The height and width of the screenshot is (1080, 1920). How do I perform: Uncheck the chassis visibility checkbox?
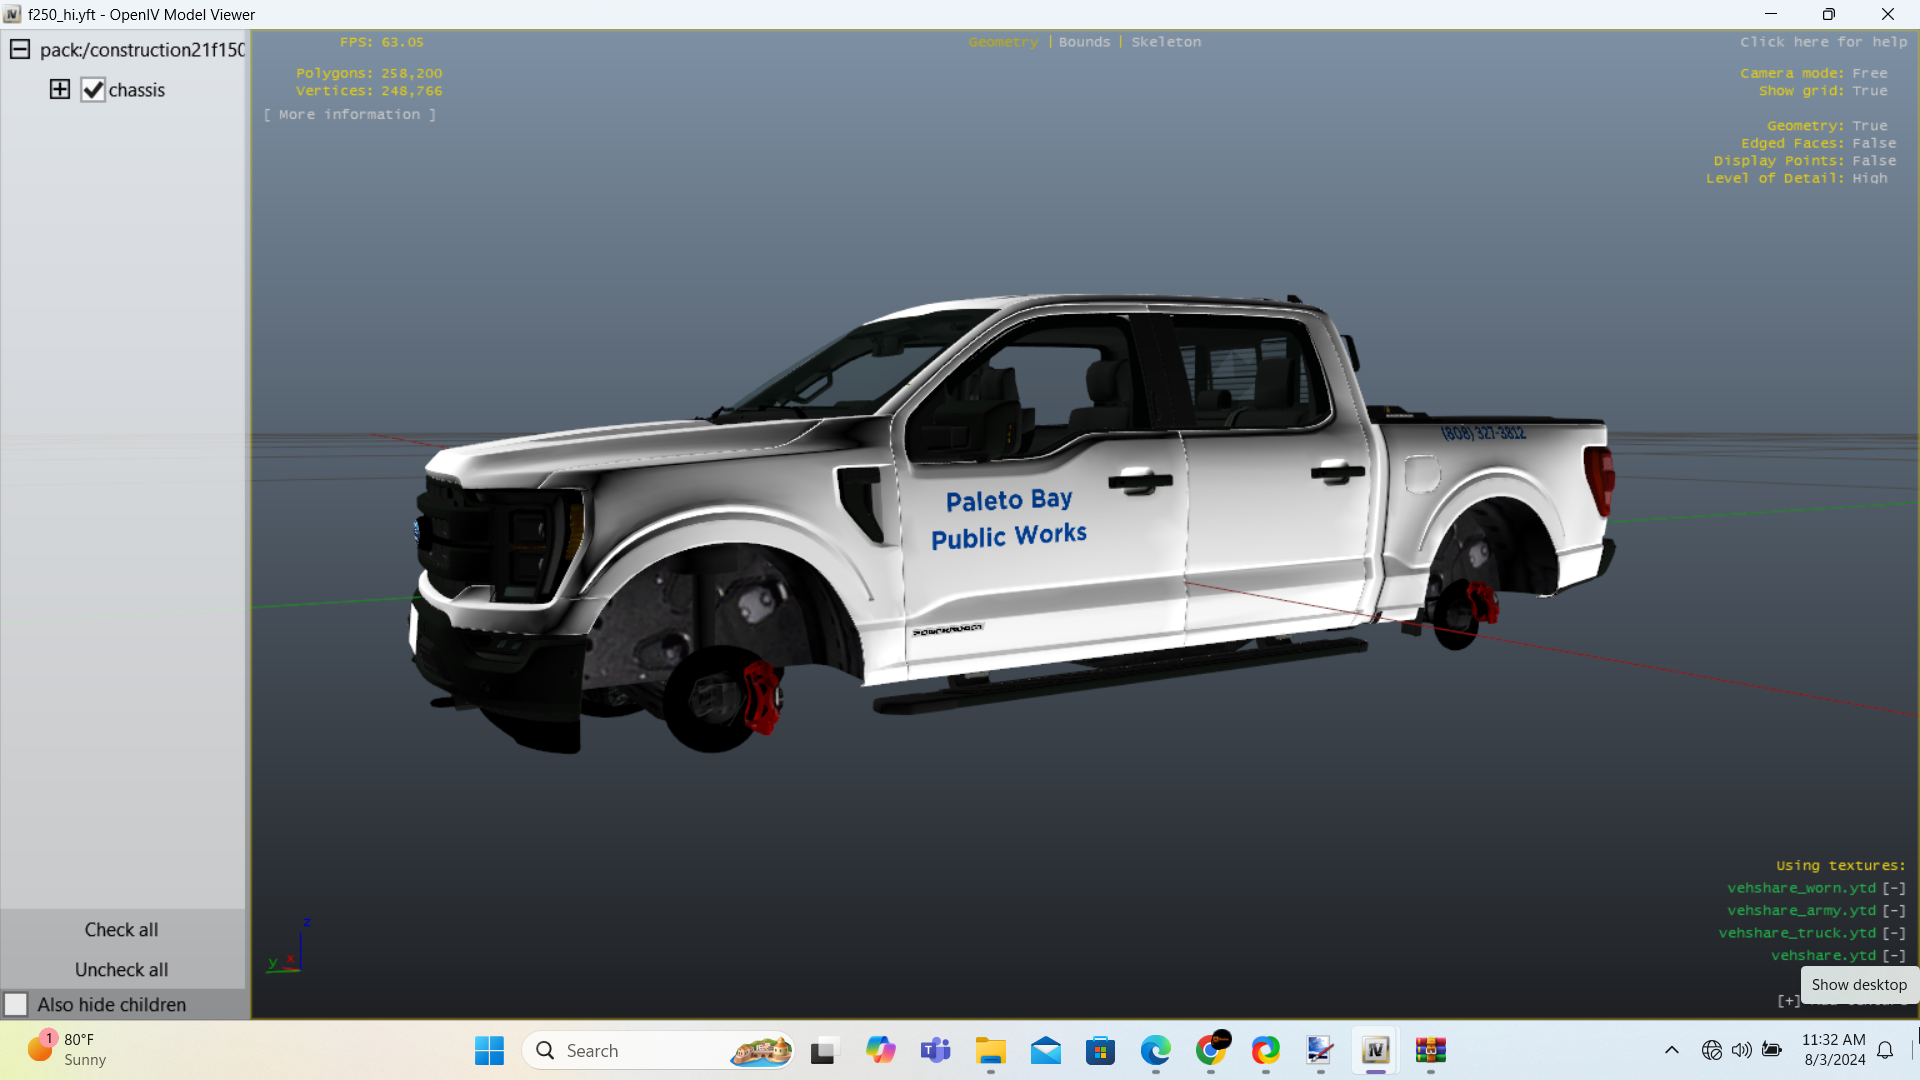point(93,90)
